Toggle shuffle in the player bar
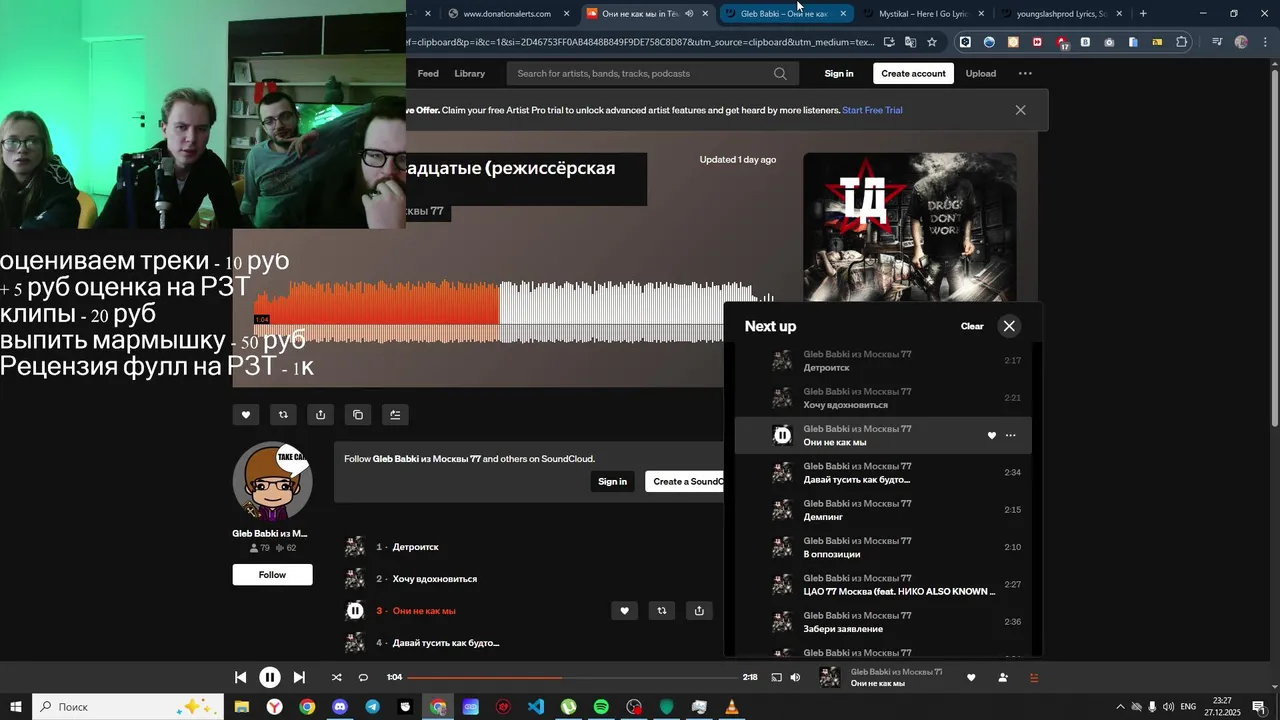 coord(336,677)
